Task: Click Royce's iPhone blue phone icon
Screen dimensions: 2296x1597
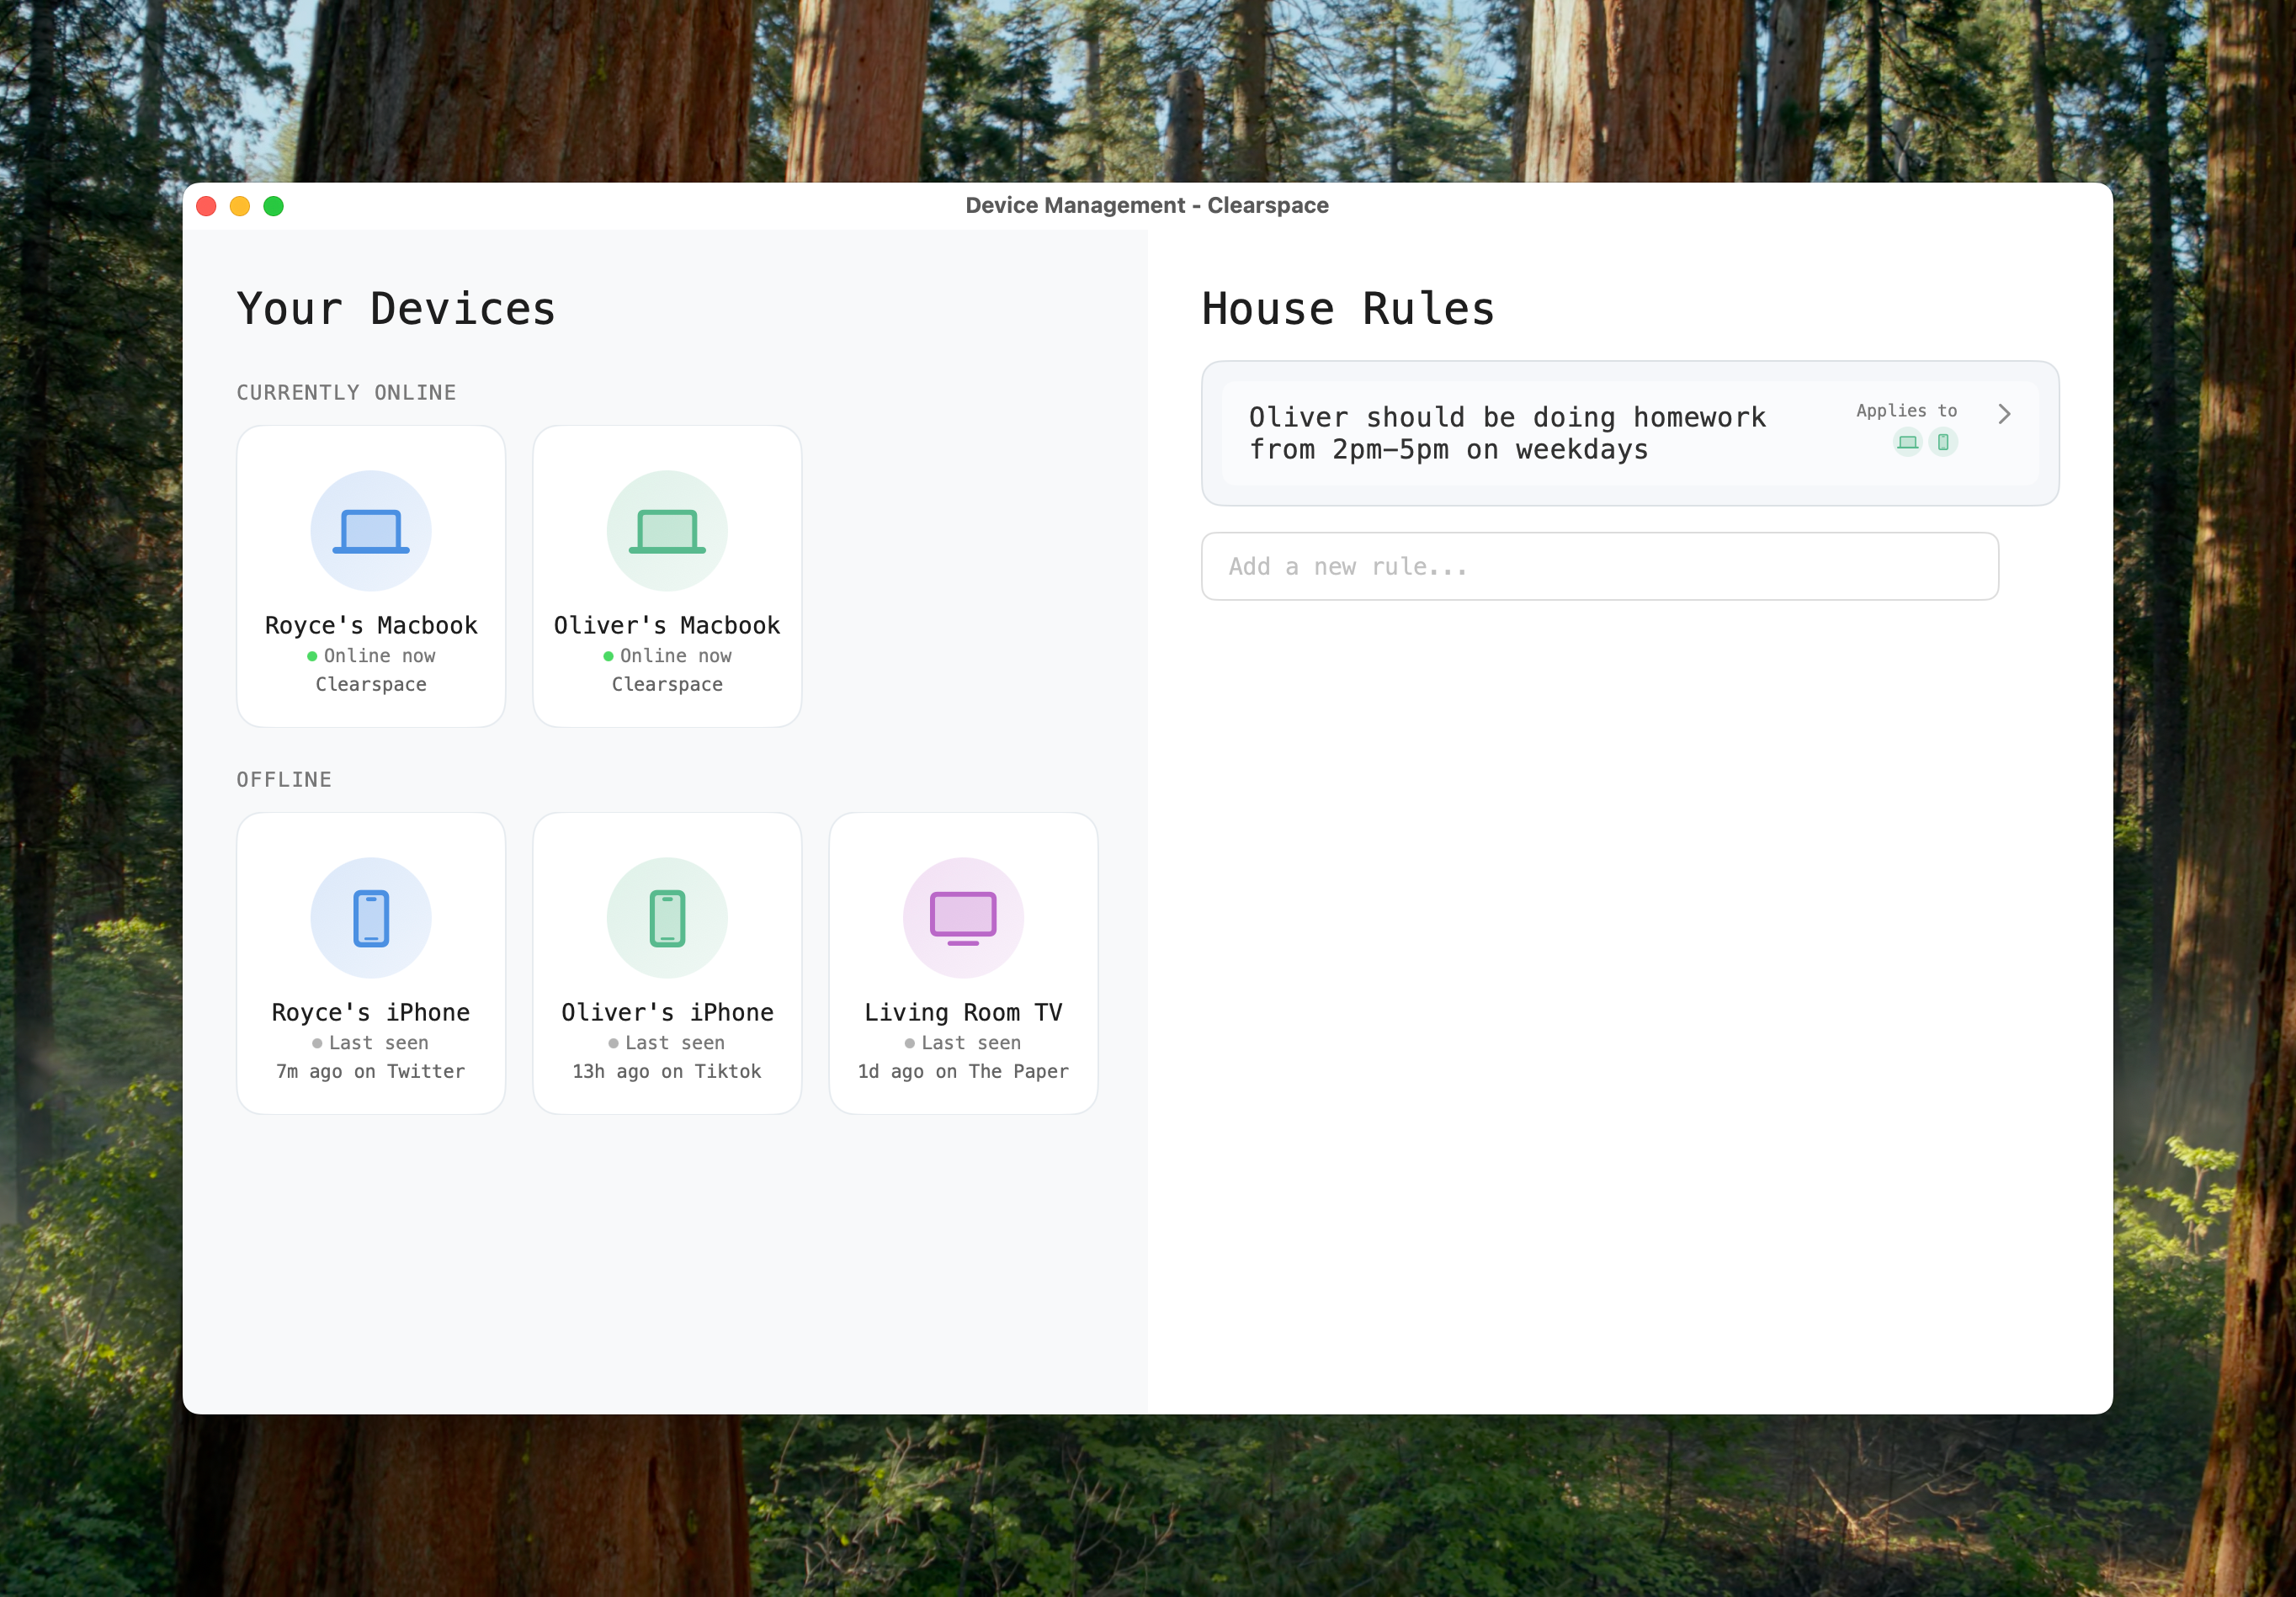Action: [370, 918]
